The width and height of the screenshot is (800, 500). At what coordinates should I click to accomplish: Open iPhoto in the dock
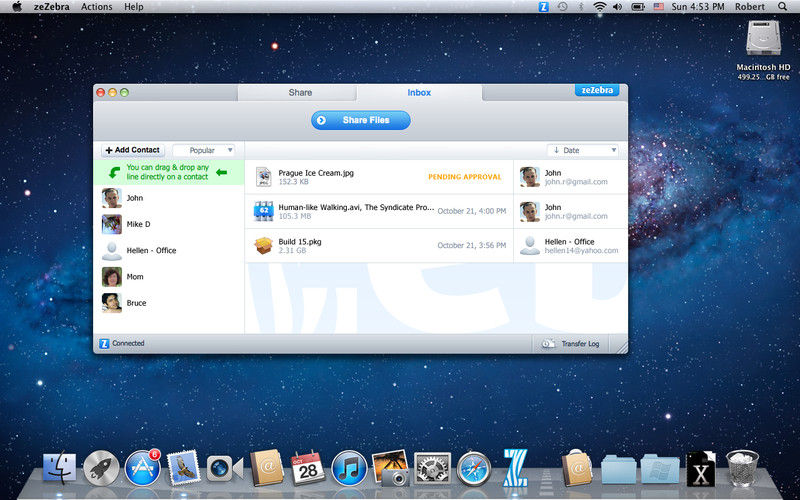(391, 467)
